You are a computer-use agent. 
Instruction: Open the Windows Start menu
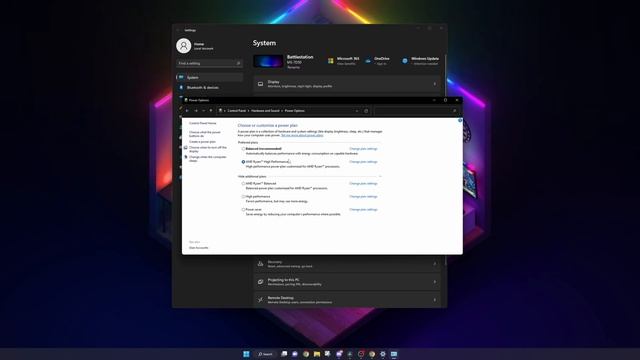click(246, 354)
